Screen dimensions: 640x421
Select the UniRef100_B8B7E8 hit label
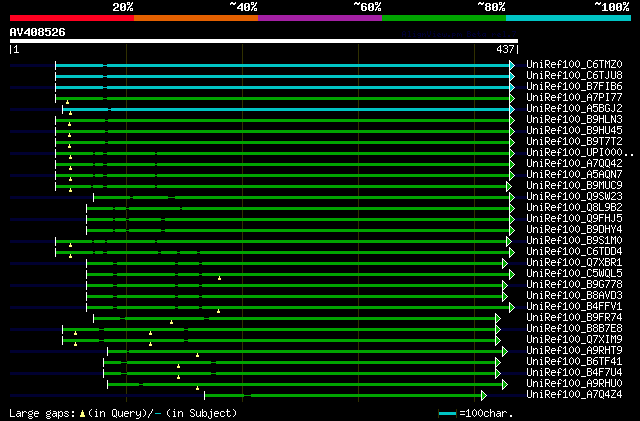click(574, 329)
